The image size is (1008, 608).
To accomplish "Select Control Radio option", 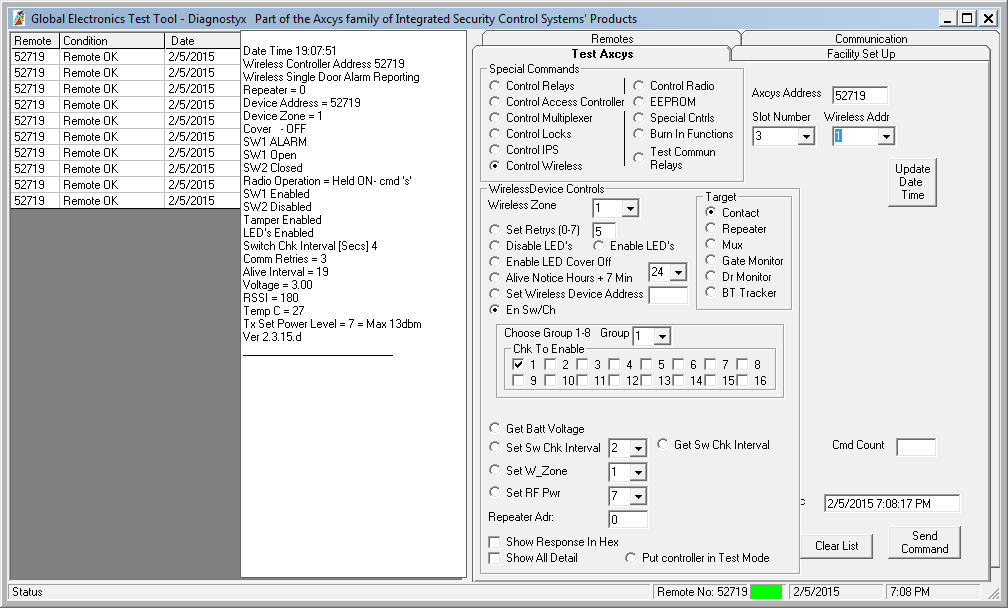I will (638, 85).
